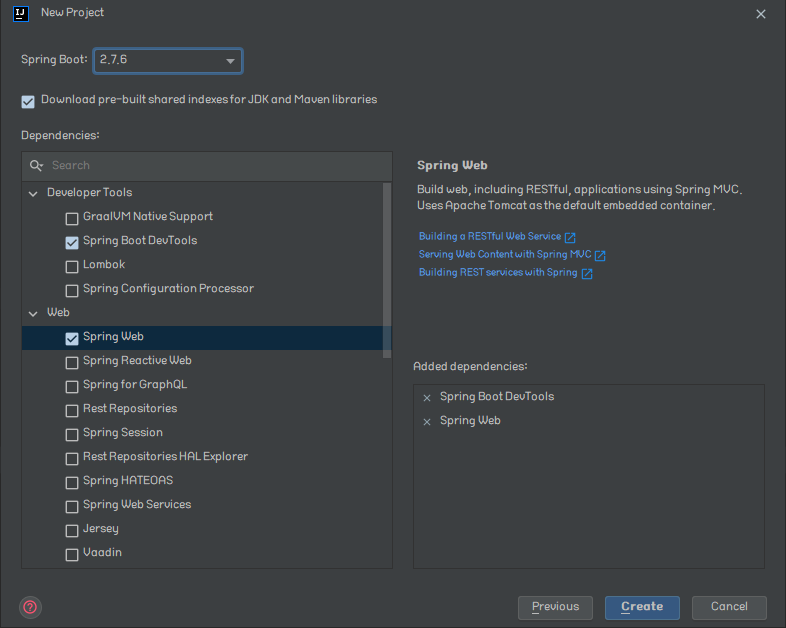Image resolution: width=786 pixels, height=628 pixels.
Task: Enable Spring HATEOAS checkbox
Action: click(72, 483)
